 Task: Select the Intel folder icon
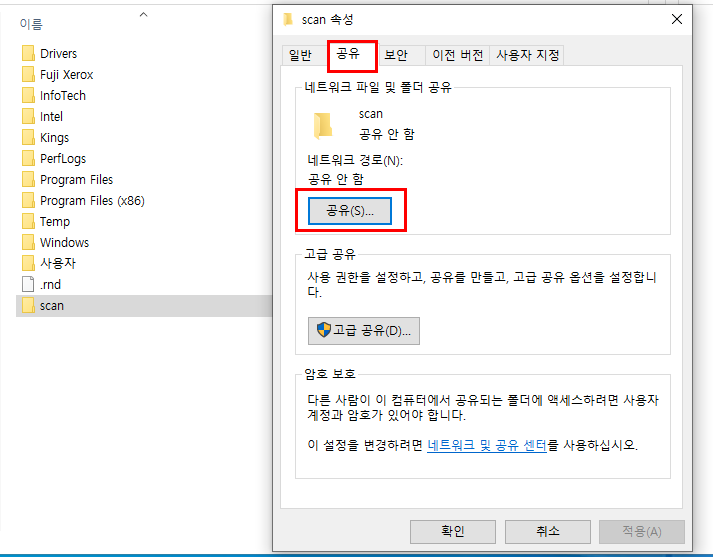pyautogui.click(x=28, y=116)
